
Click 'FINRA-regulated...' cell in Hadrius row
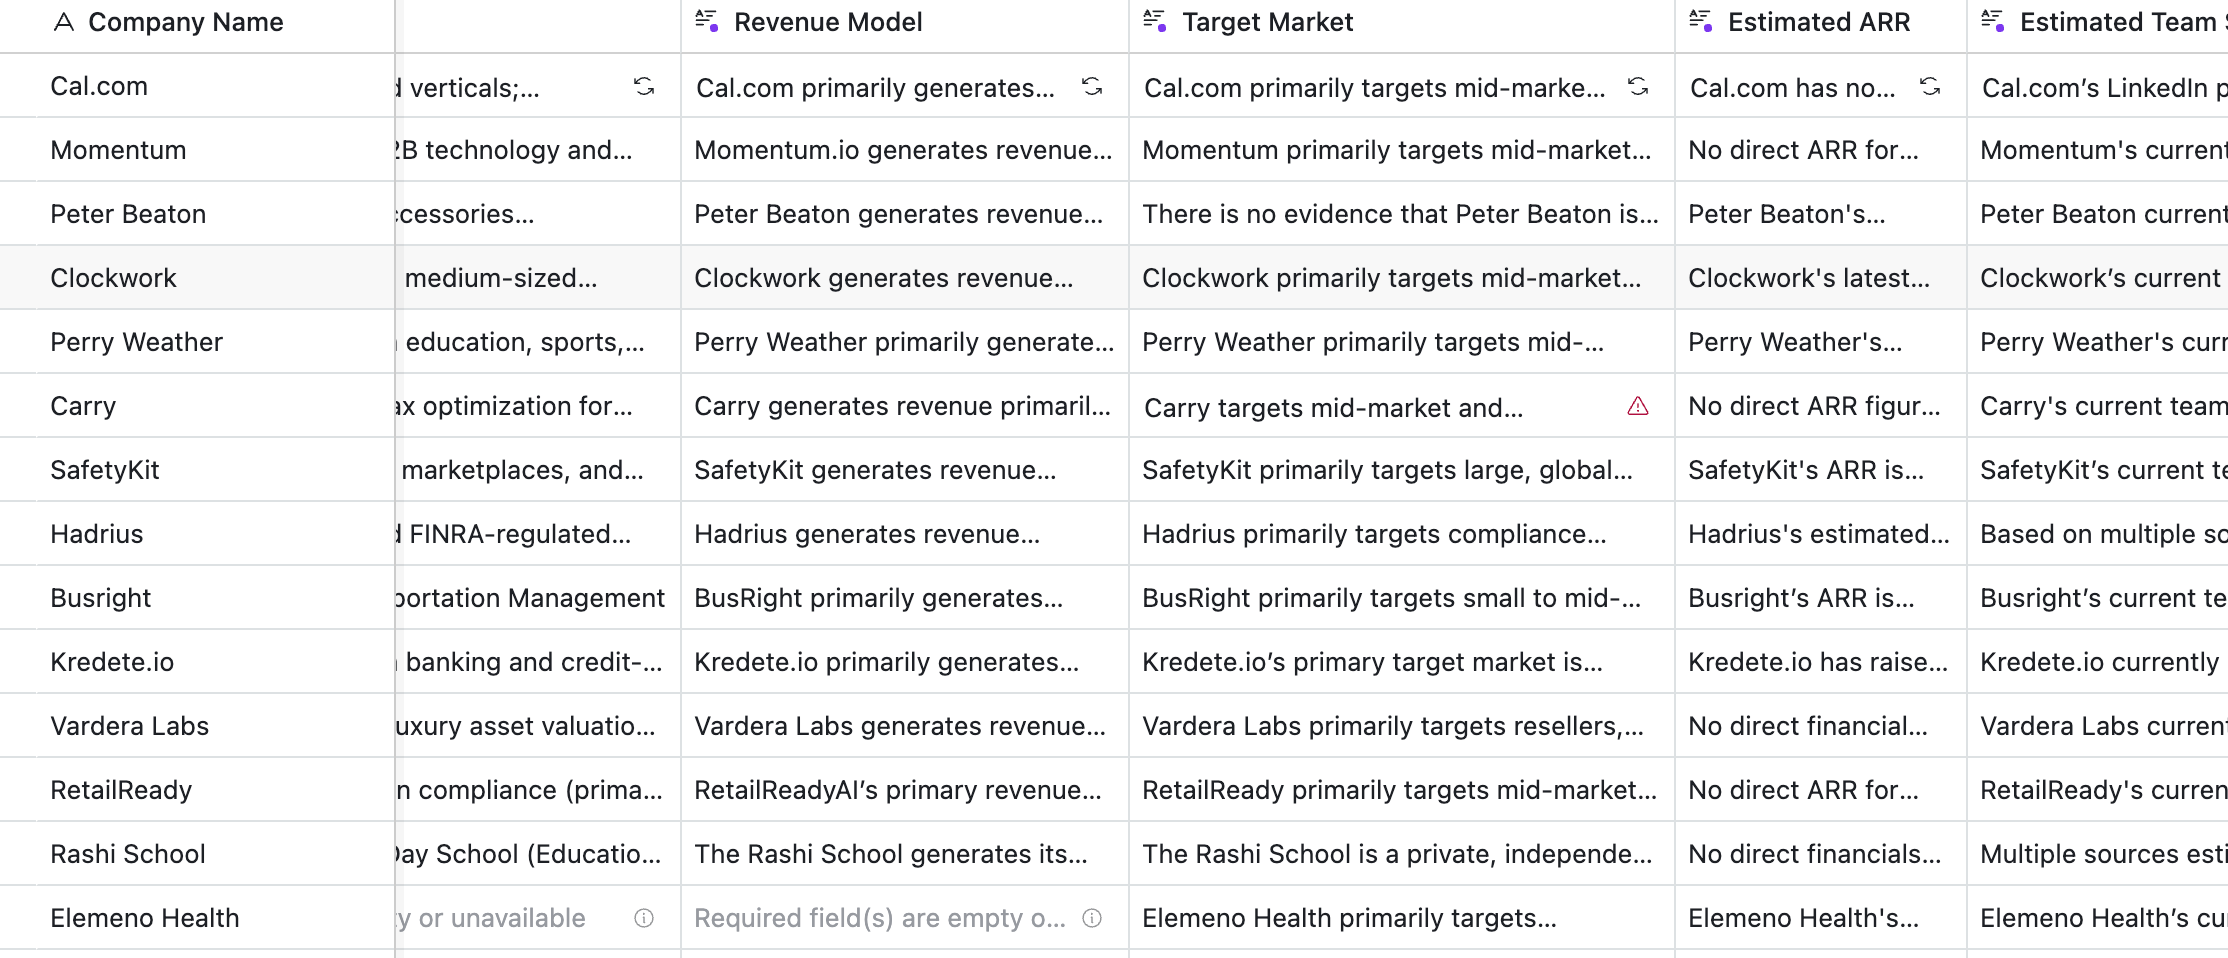pyautogui.click(x=538, y=534)
